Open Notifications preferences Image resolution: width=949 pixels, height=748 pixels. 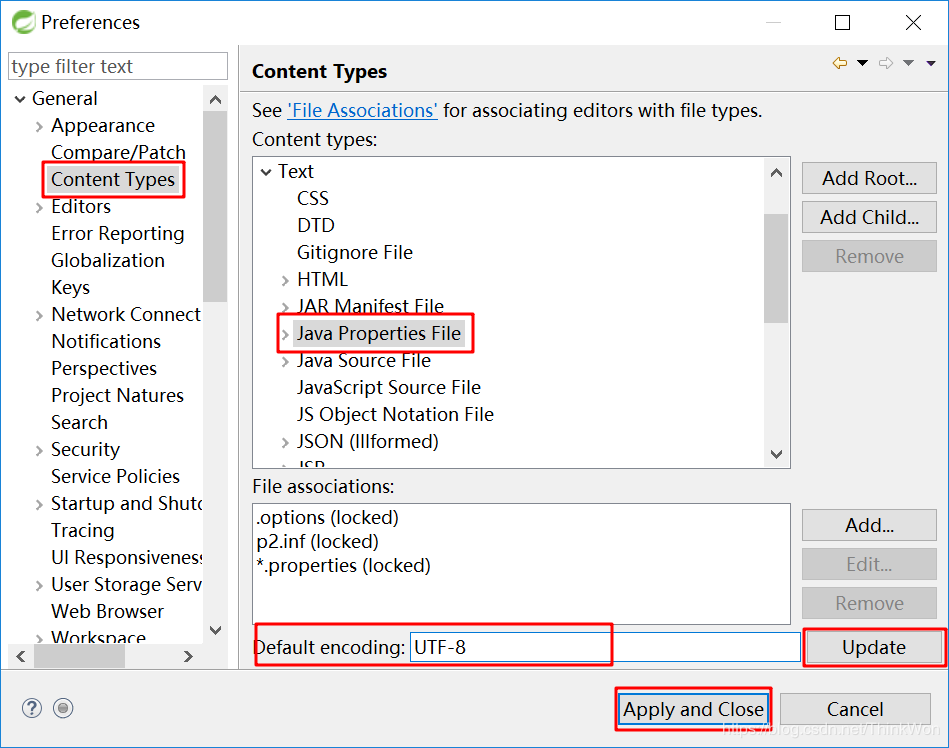(x=106, y=341)
